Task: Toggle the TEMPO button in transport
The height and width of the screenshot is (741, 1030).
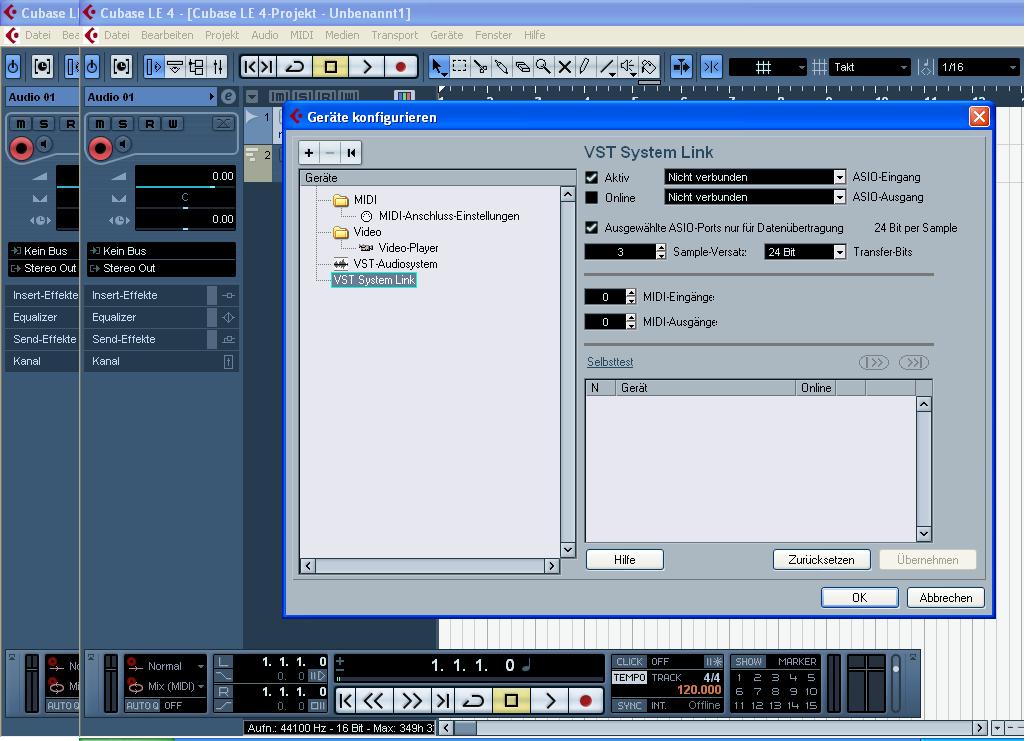Action: pyautogui.click(x=629, y=677)
